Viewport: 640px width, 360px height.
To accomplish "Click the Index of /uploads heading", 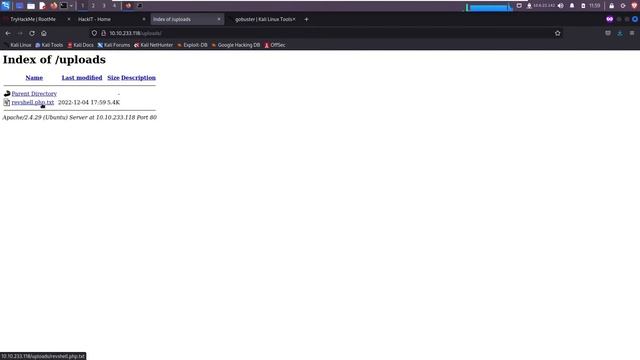I will tap(54, 60).
